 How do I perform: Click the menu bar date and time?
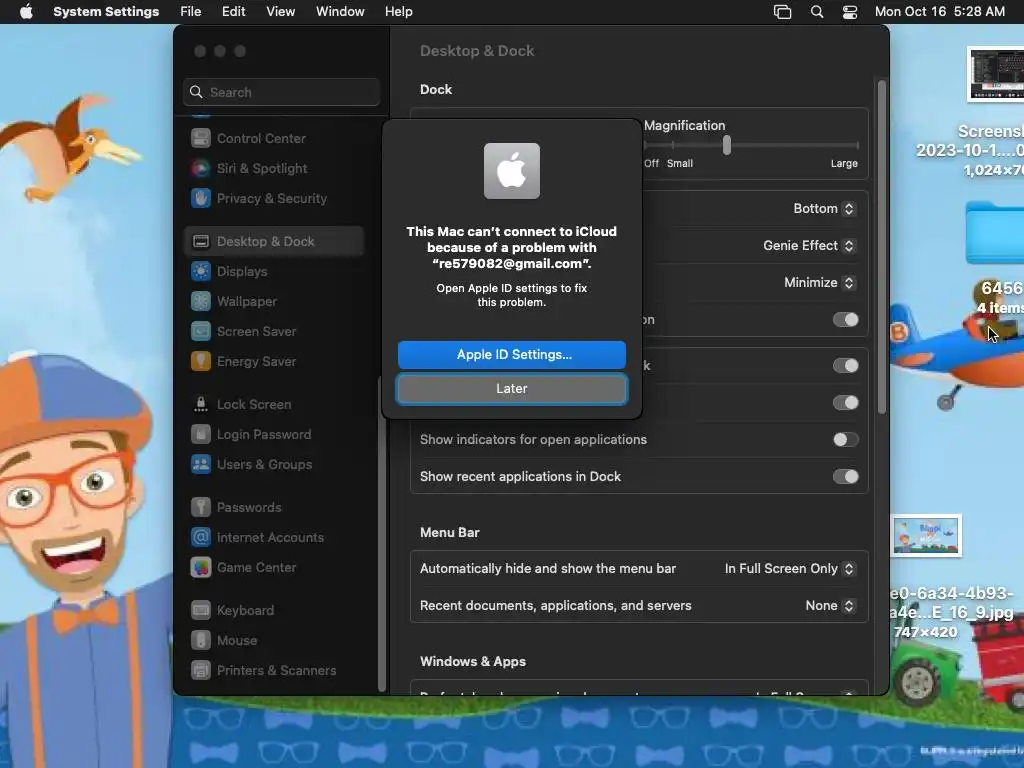(939, 12)
